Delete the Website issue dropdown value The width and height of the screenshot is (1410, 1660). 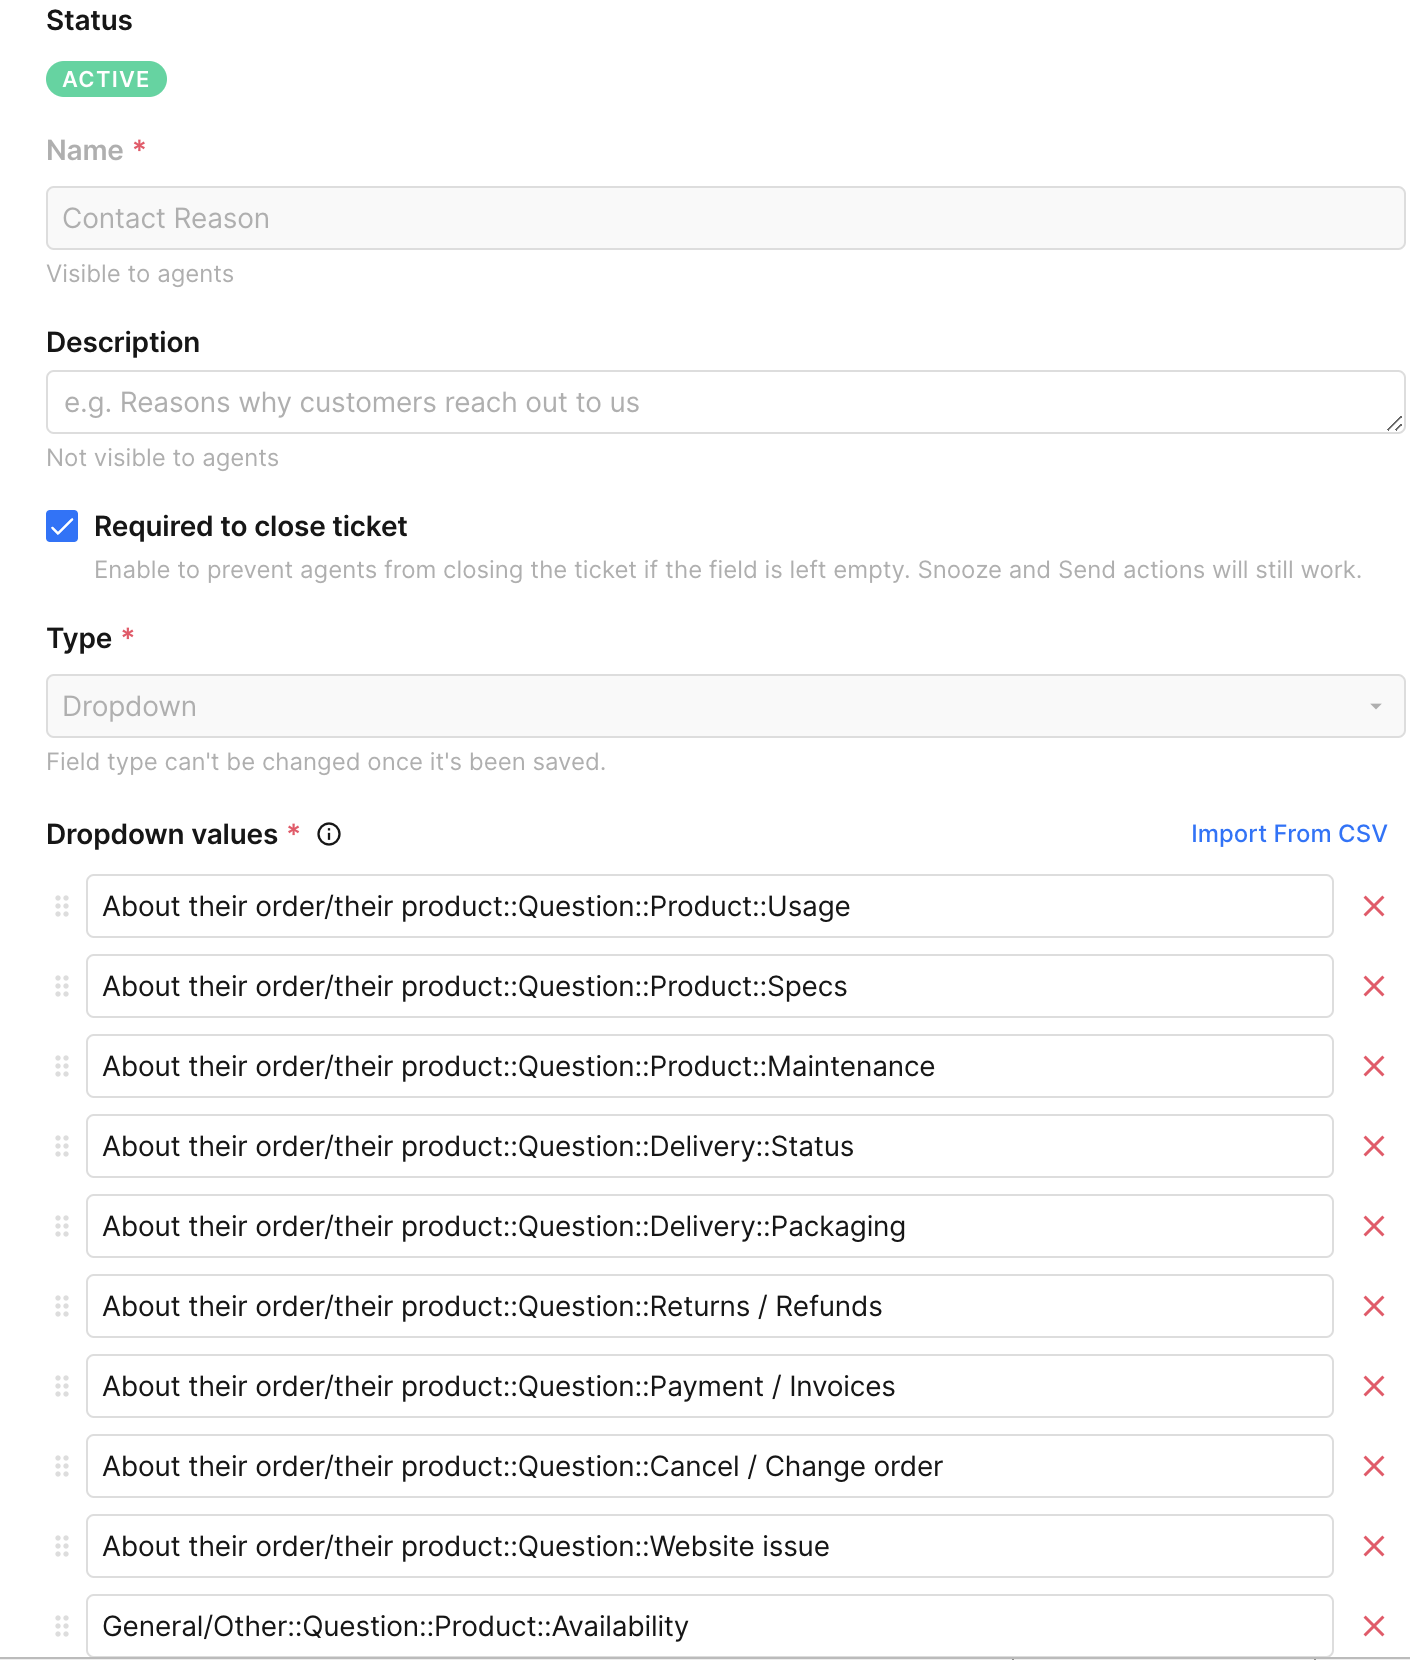pos(1373,1546)
